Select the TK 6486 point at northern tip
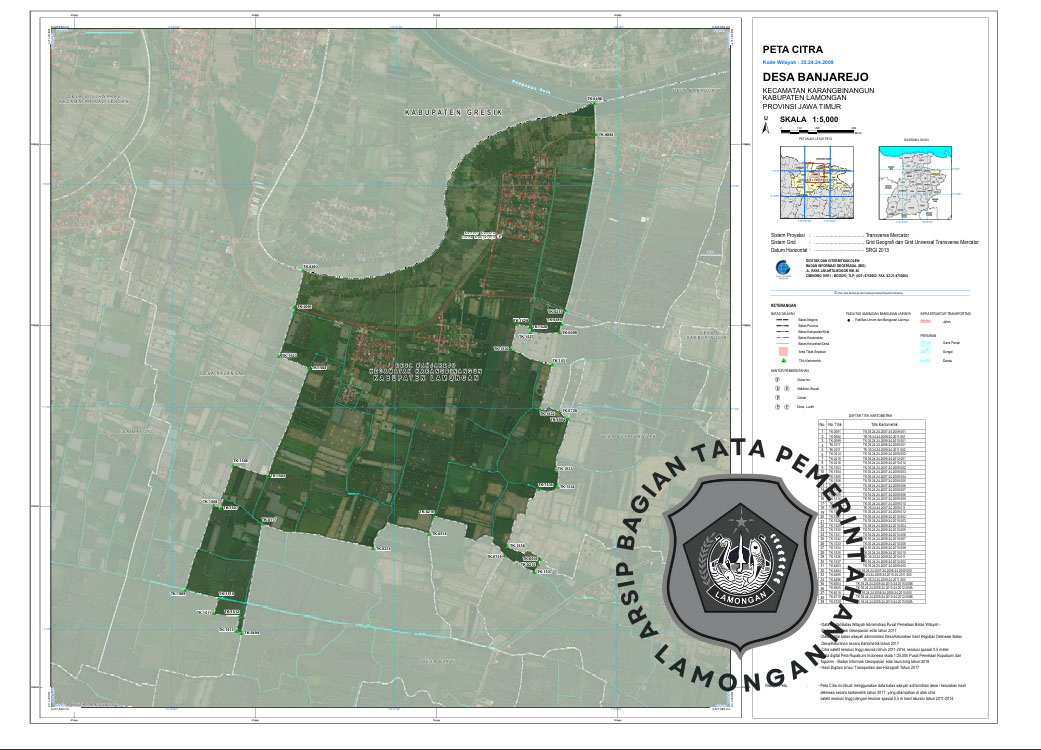The height and width of the screenshot is (750, 1041). 595,103
